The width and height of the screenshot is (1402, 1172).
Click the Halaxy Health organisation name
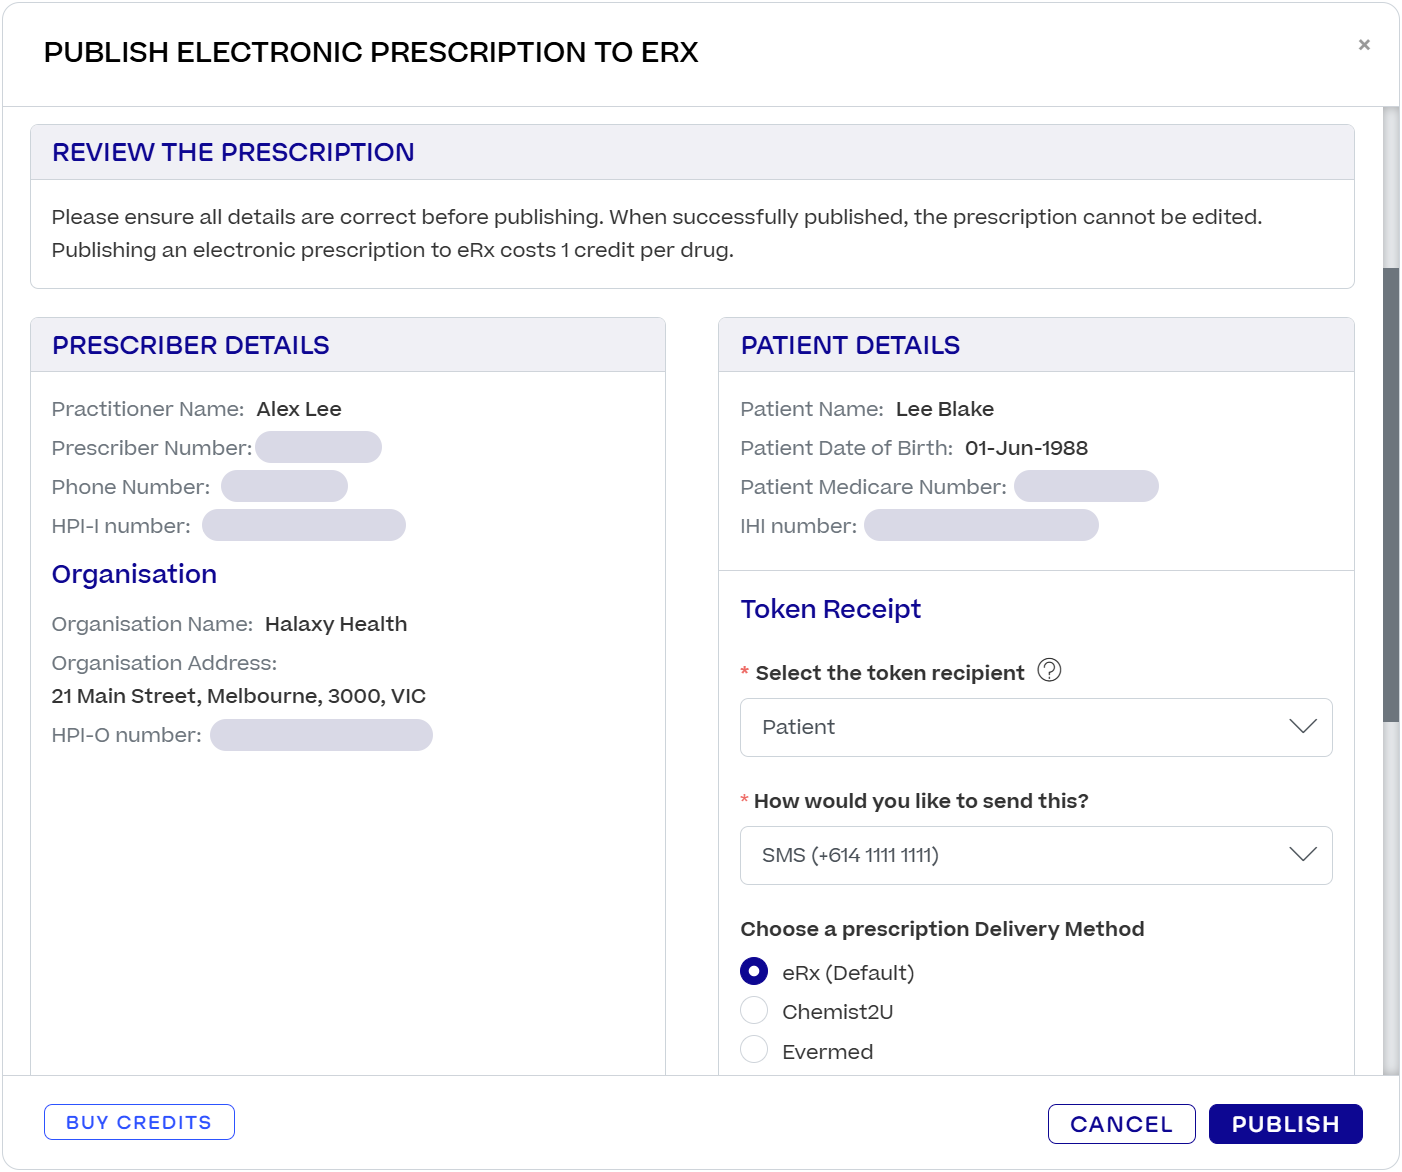336,624
